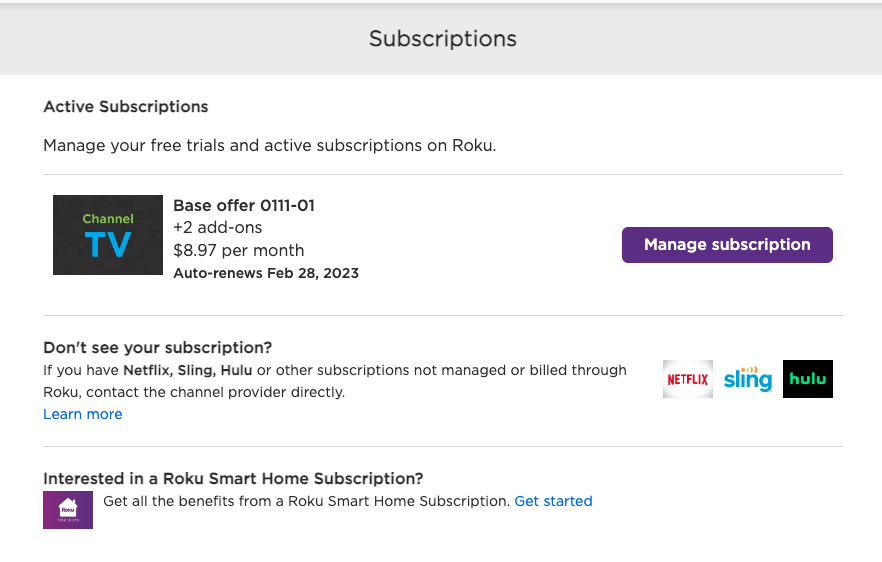Click the contact the channel provider directly text
Viewport: 882px width, 562px height.
218,392
